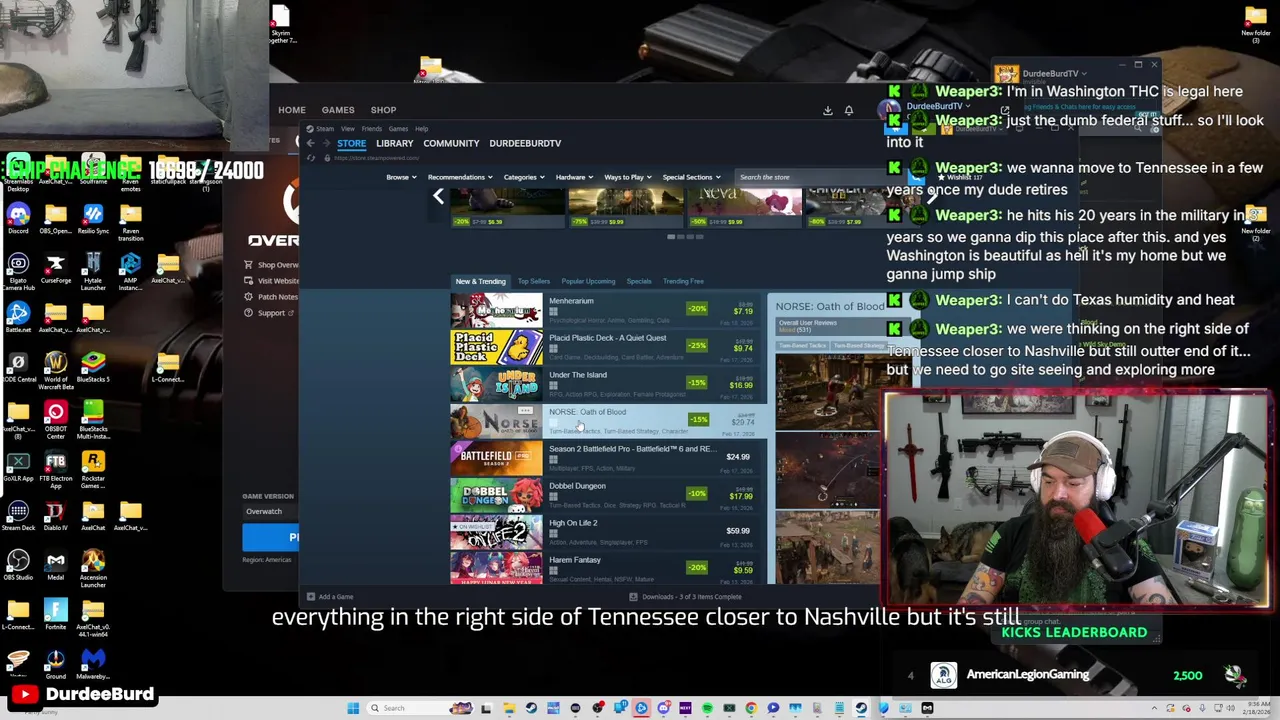Click Support link in Battle.net
The width and height of the screenshot is (1280, 720).
270,313
